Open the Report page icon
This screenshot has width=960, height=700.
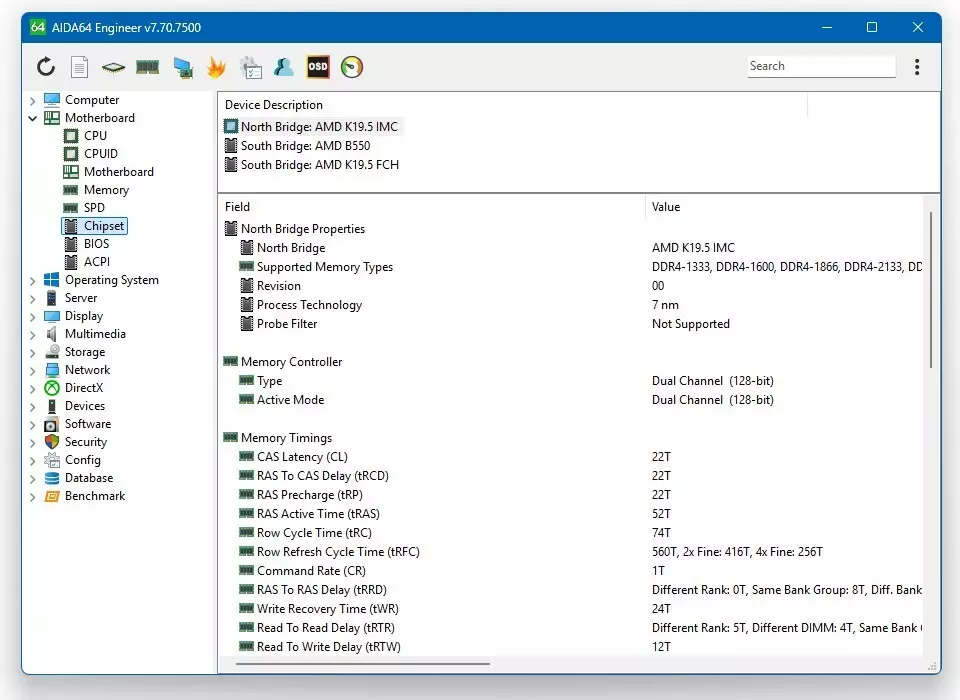click(x=80, y=67)
